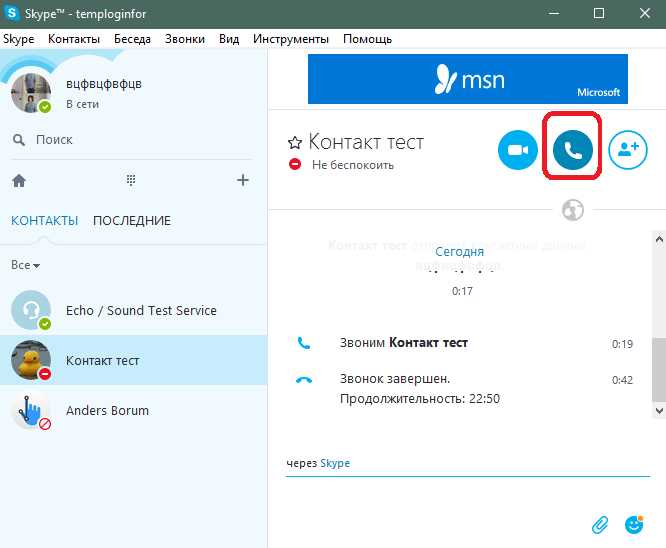Click the Поиск search field
The image size is (666, 548).
click(132, 140)
